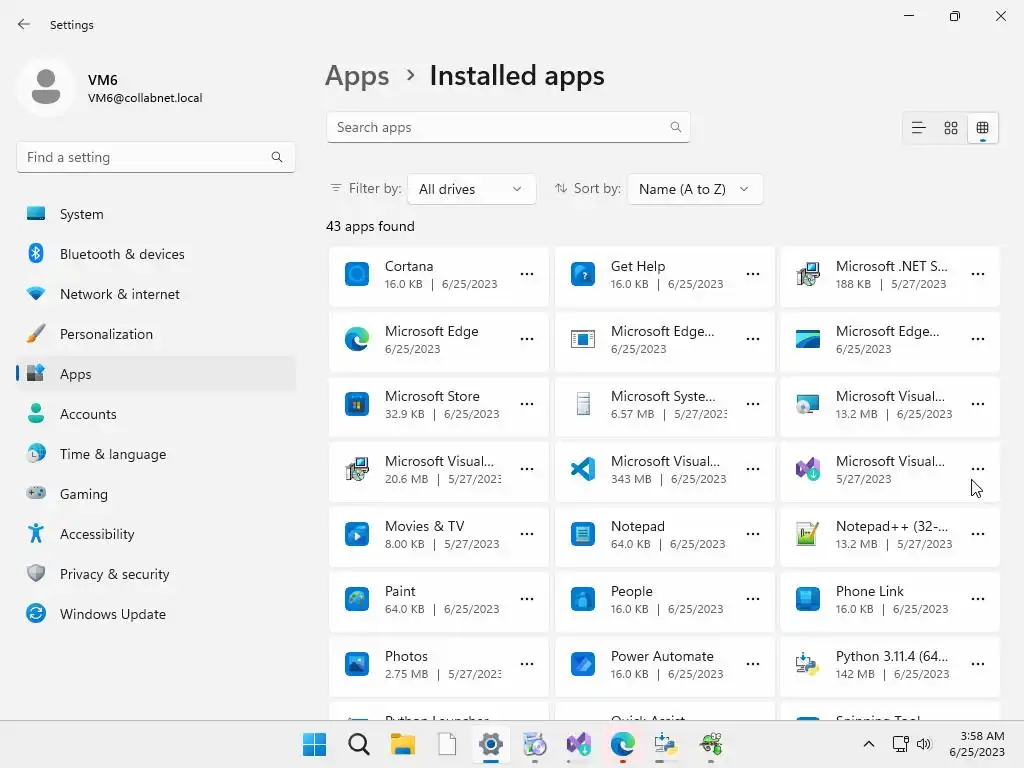Screen dimensions: 1024x768
Task: Go back with the back arrow
Action: [24, 24]
